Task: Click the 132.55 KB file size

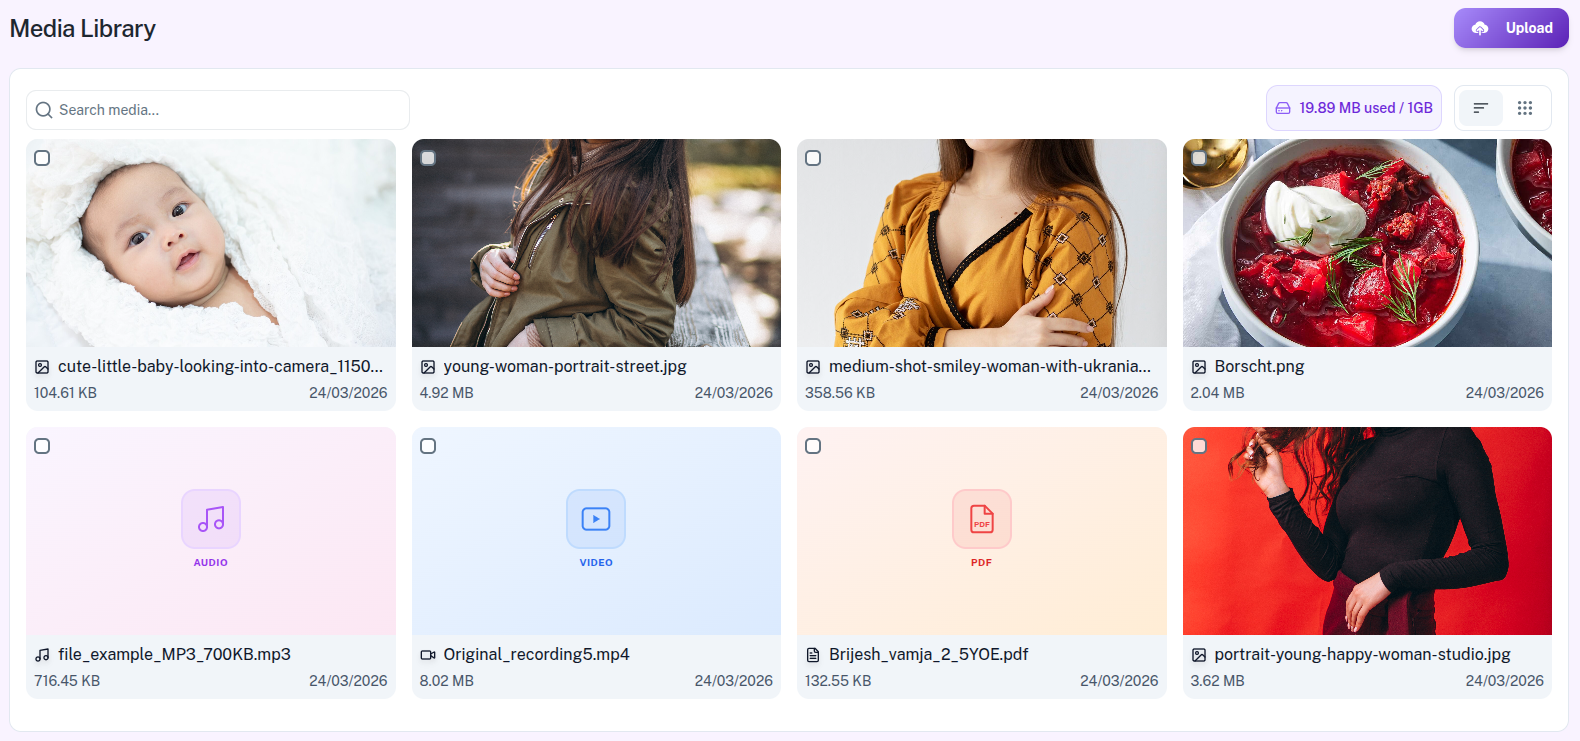Action: (838, 681)
